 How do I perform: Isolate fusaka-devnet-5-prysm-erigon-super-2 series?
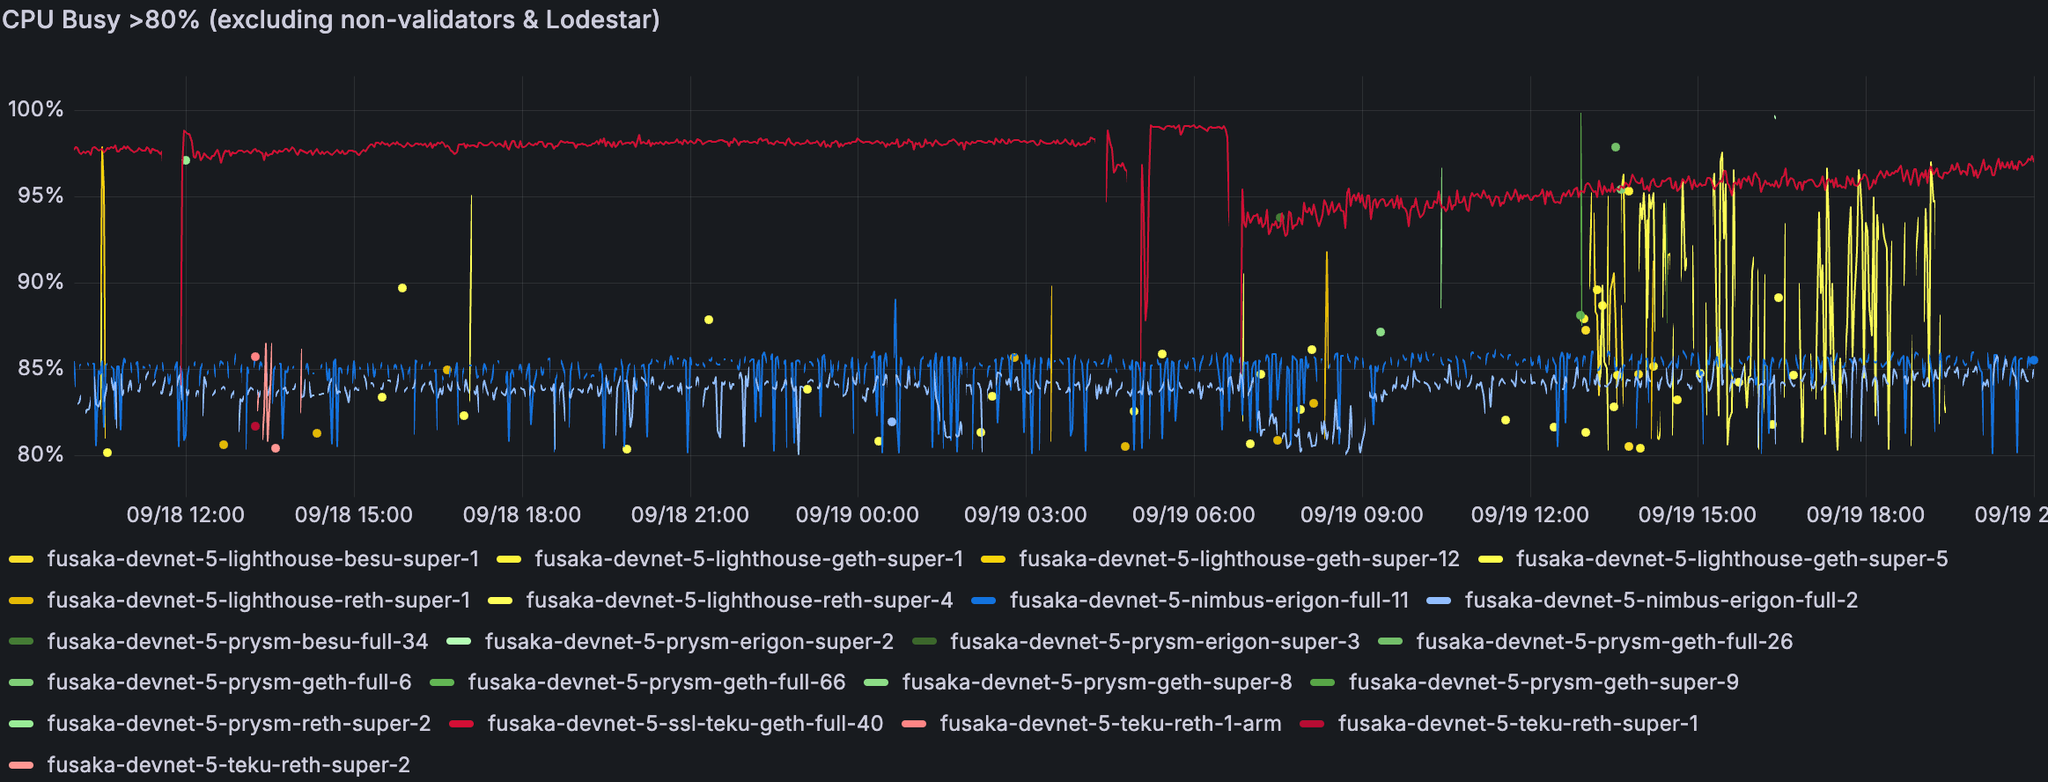point(688,641)
